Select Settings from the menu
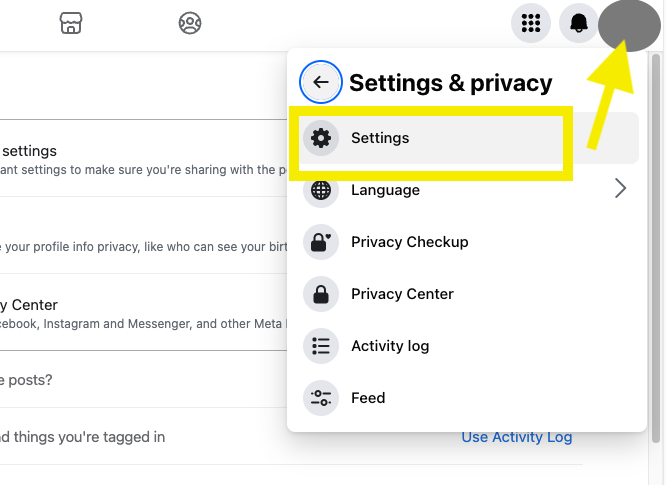 click(x=381, y=138)
